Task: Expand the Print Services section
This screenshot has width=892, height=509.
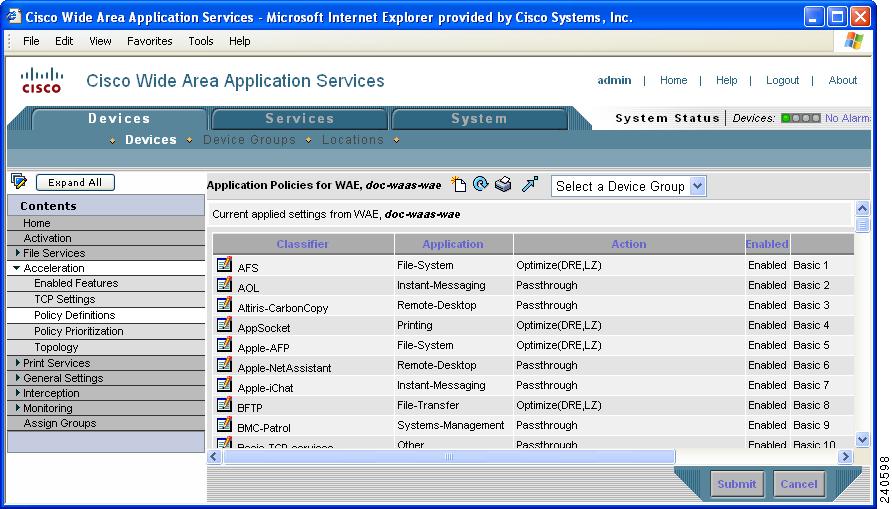Action: pos(18,362)
